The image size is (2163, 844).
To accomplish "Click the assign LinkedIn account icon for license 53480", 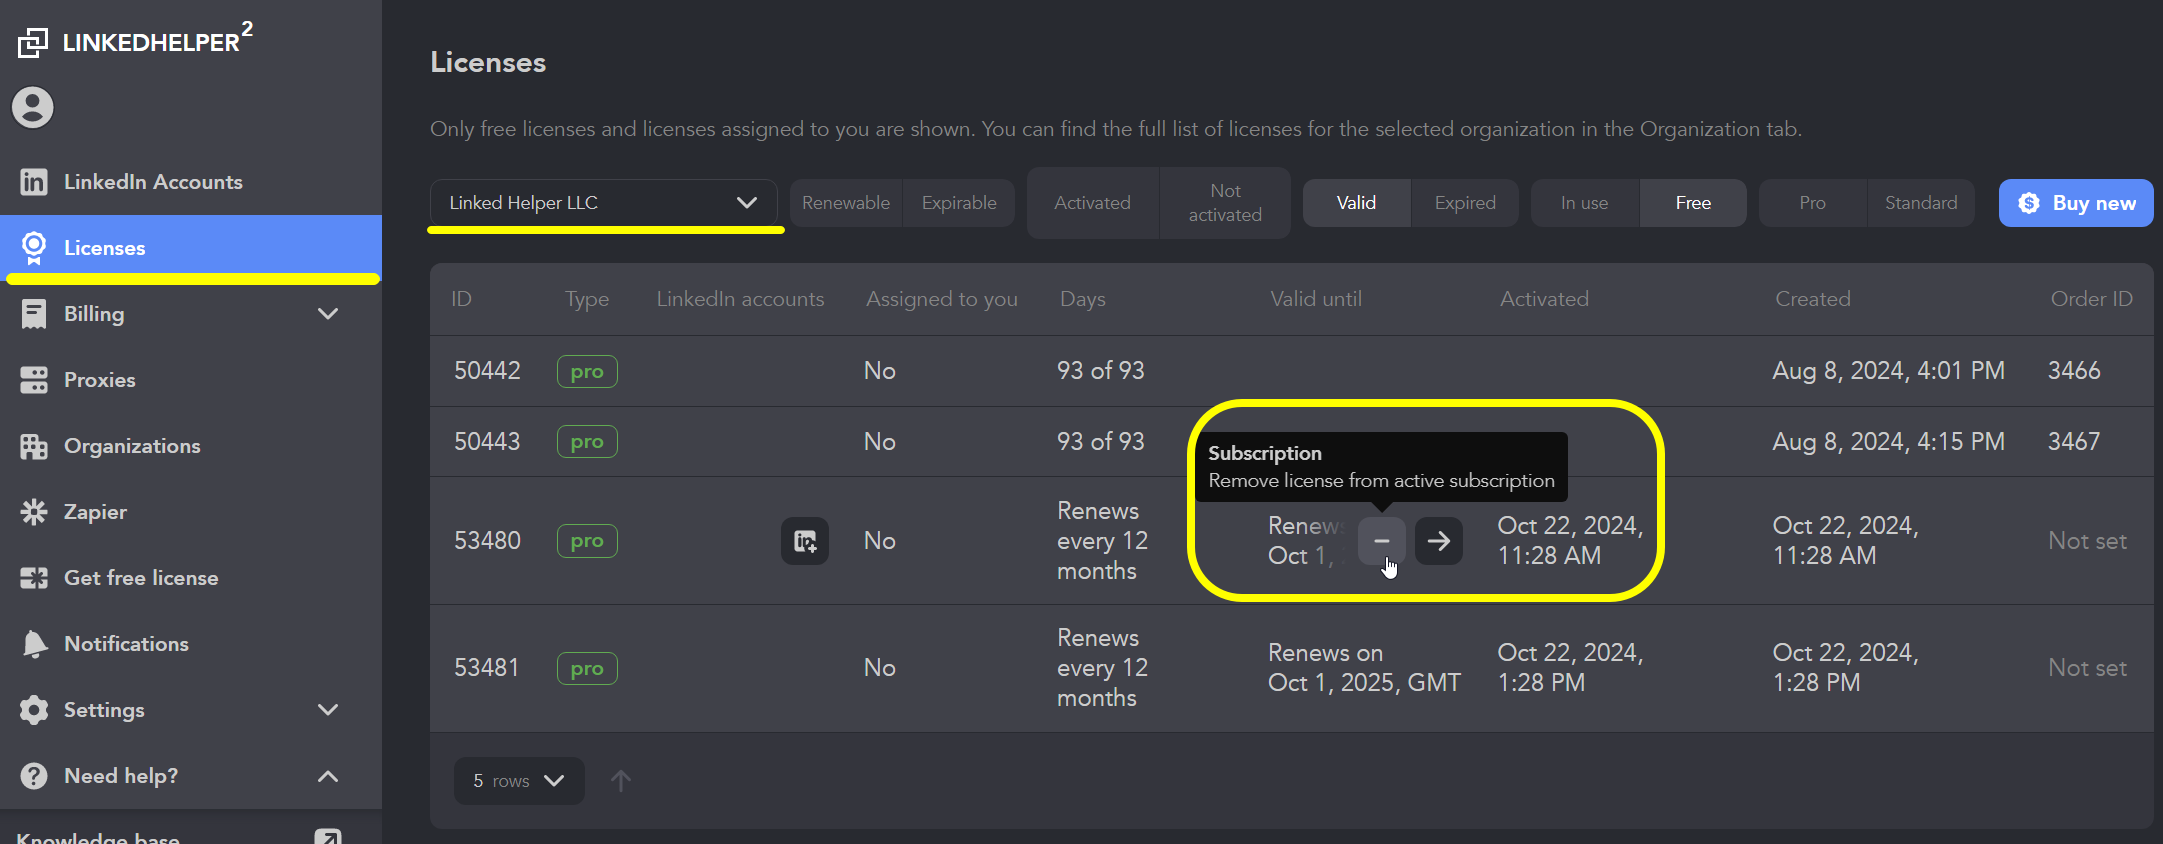I will [x=804, y=541].
